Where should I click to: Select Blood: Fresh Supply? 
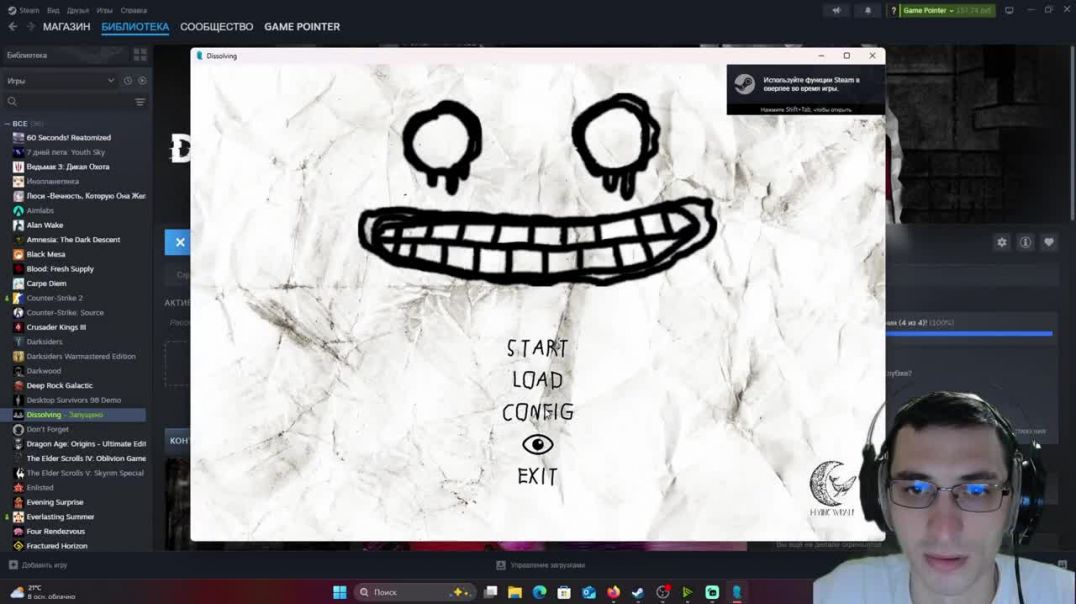[x=60, y=269]
